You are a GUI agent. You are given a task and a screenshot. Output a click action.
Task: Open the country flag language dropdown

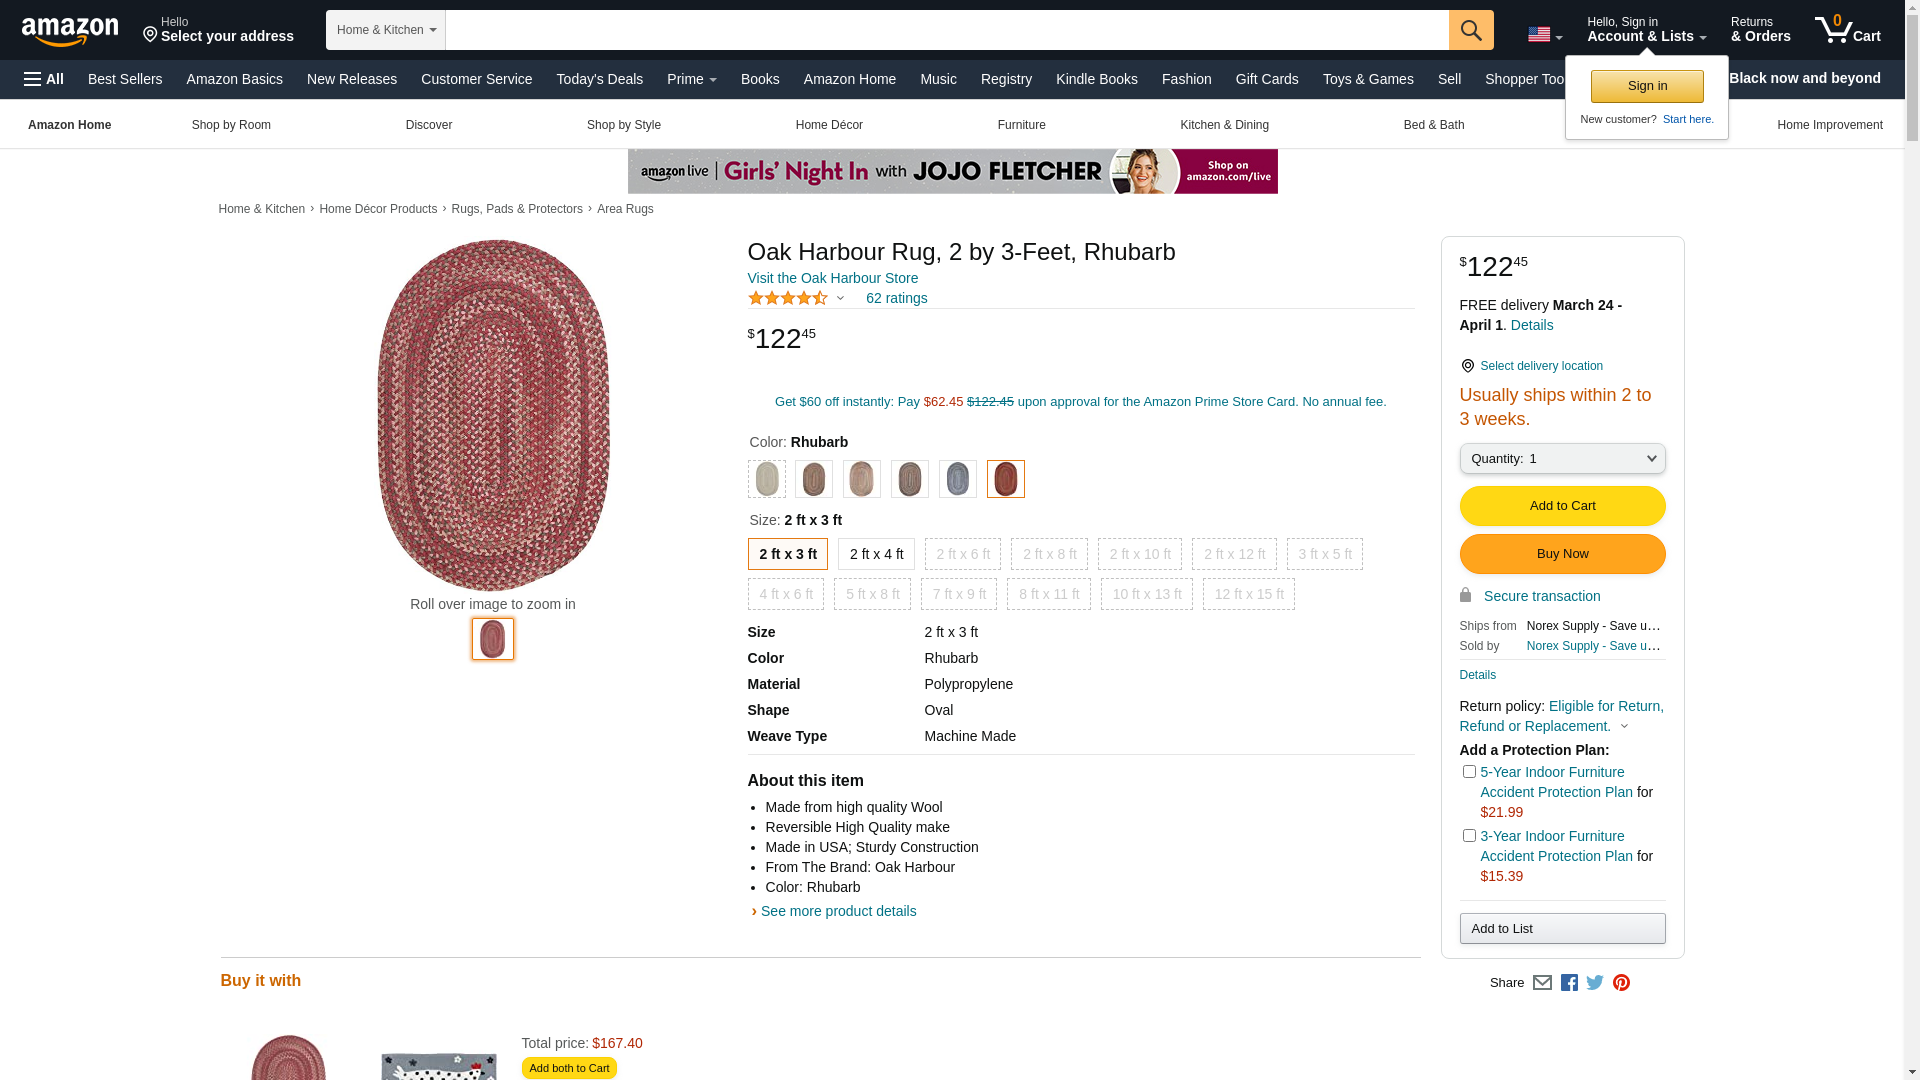(1544, 35)
